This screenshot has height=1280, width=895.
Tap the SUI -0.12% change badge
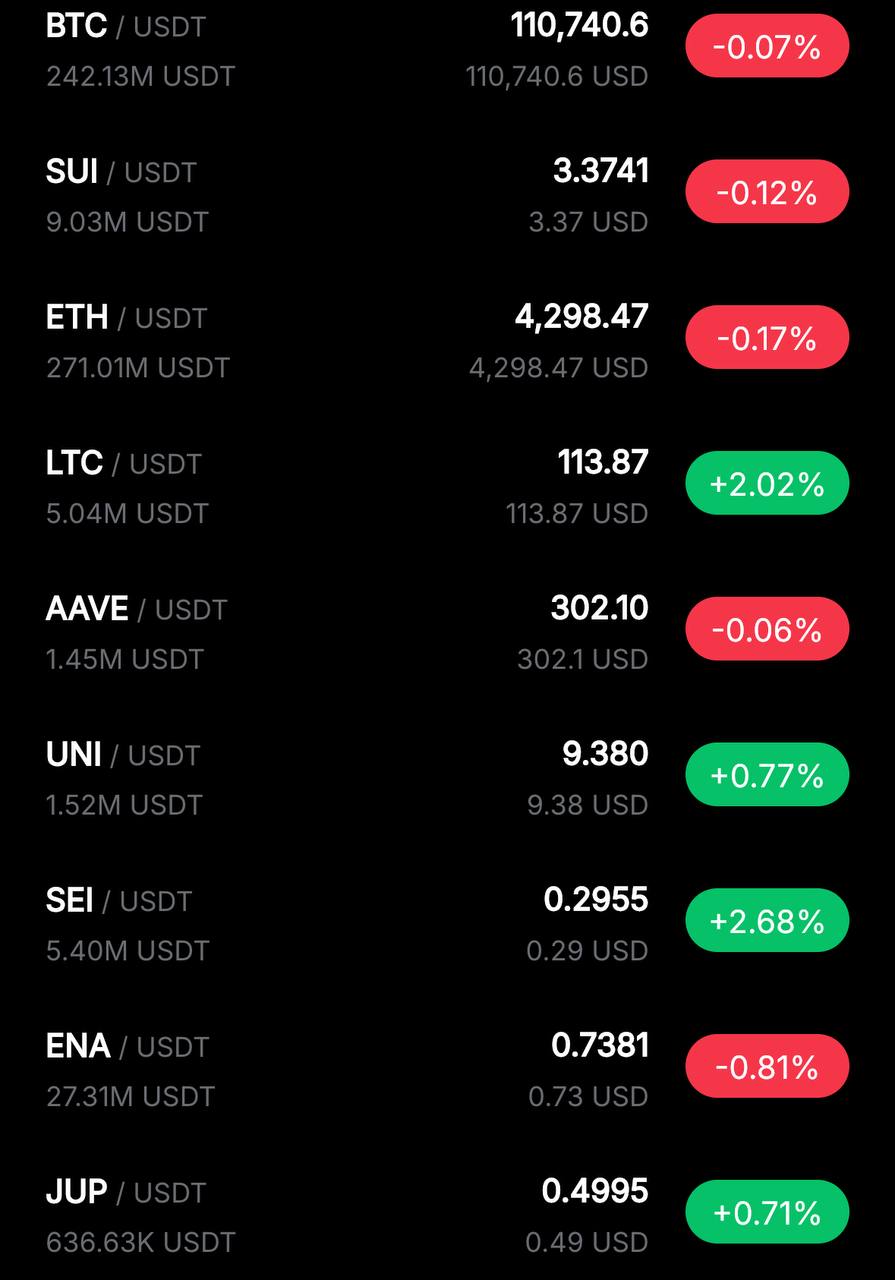coord(767,192)
